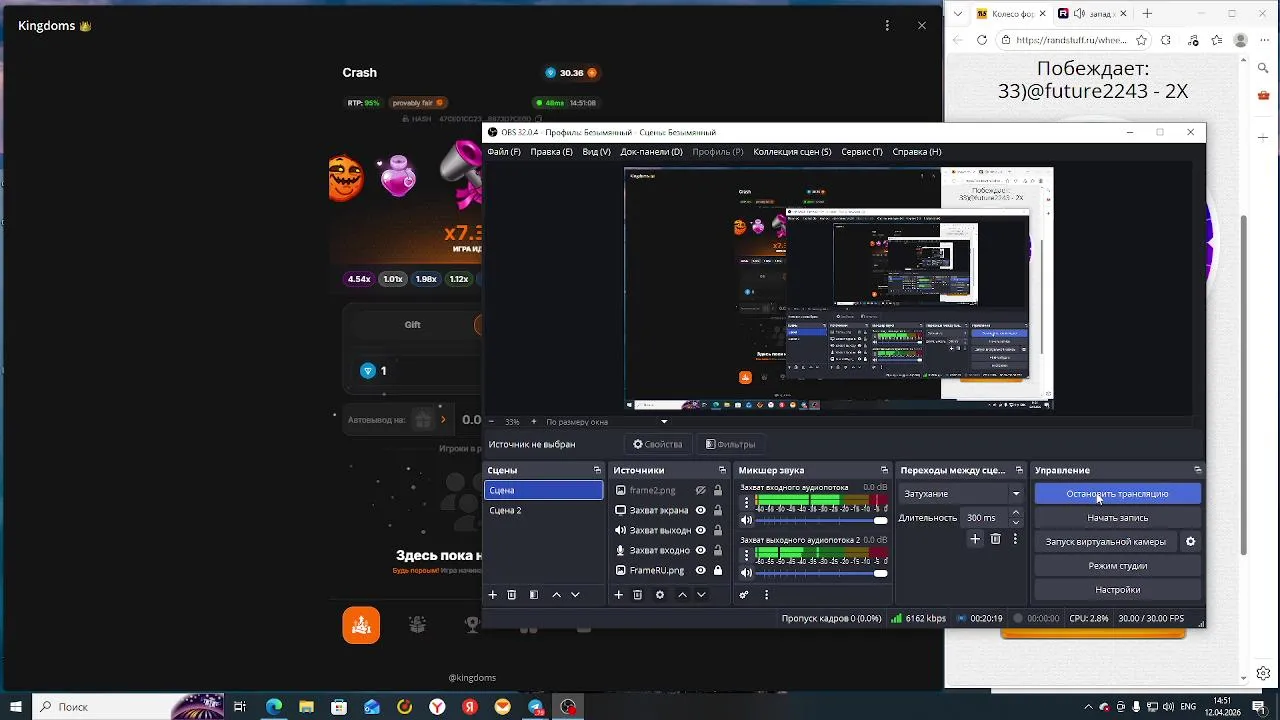Viewport: 1280px width, 720px height.
Task: Open the По размеру окна preview scale dropdown
Action: click(607, 422)
